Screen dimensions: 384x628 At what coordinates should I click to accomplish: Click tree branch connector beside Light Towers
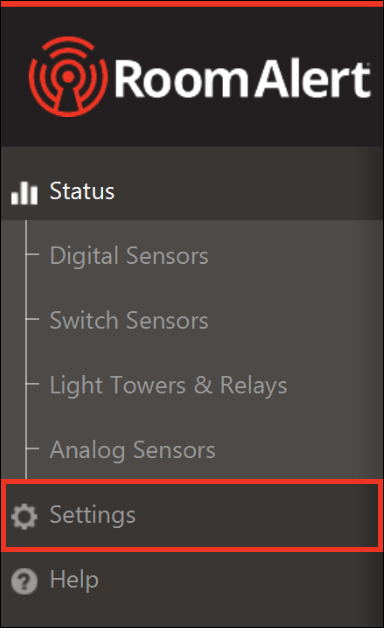(32, 384)
